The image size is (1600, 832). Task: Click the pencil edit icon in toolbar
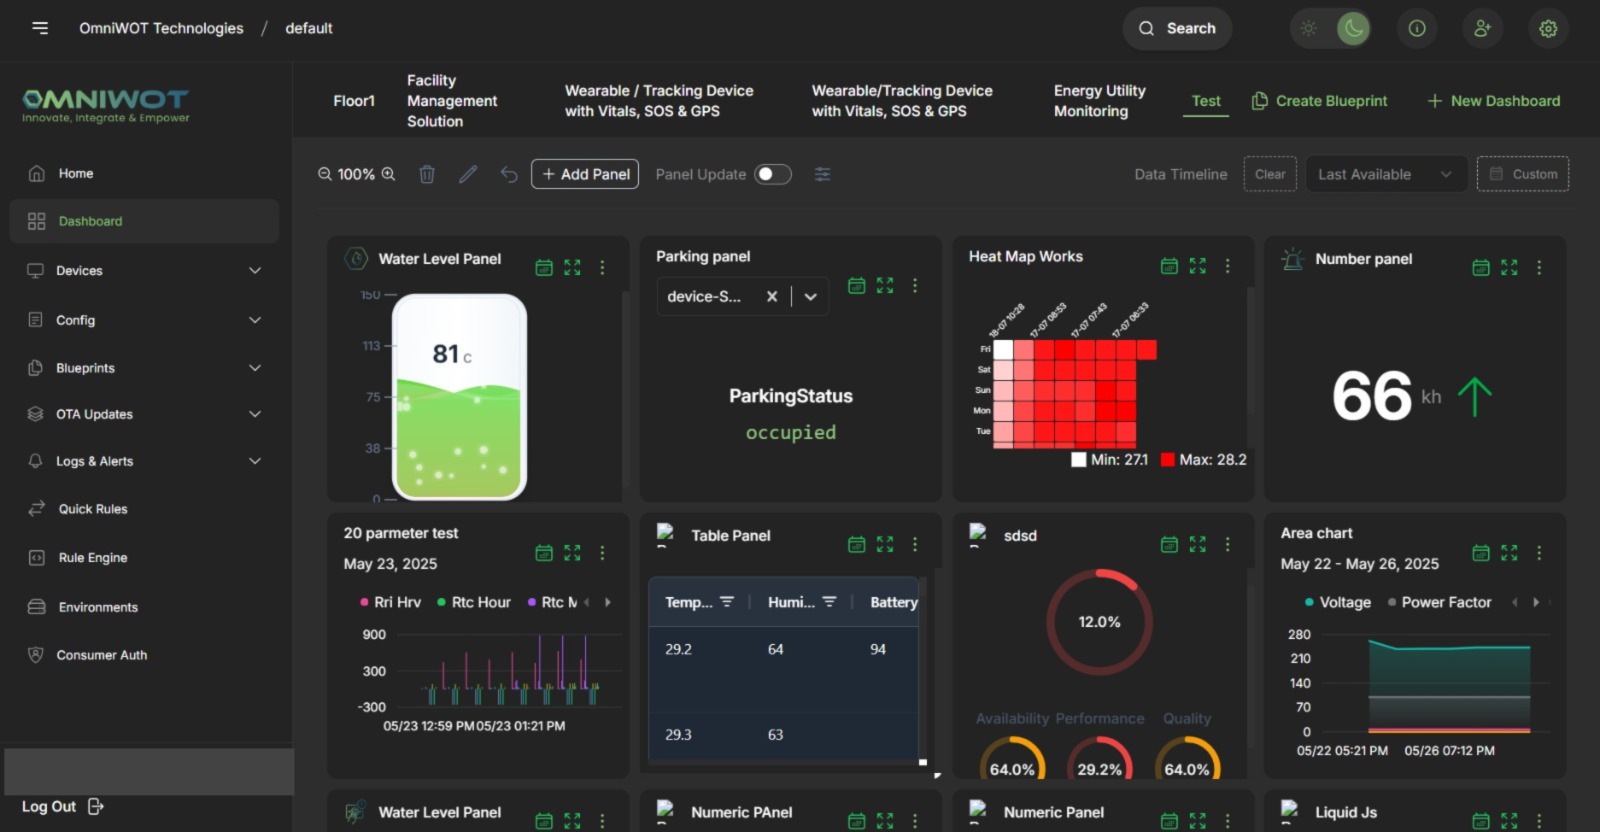468,174
